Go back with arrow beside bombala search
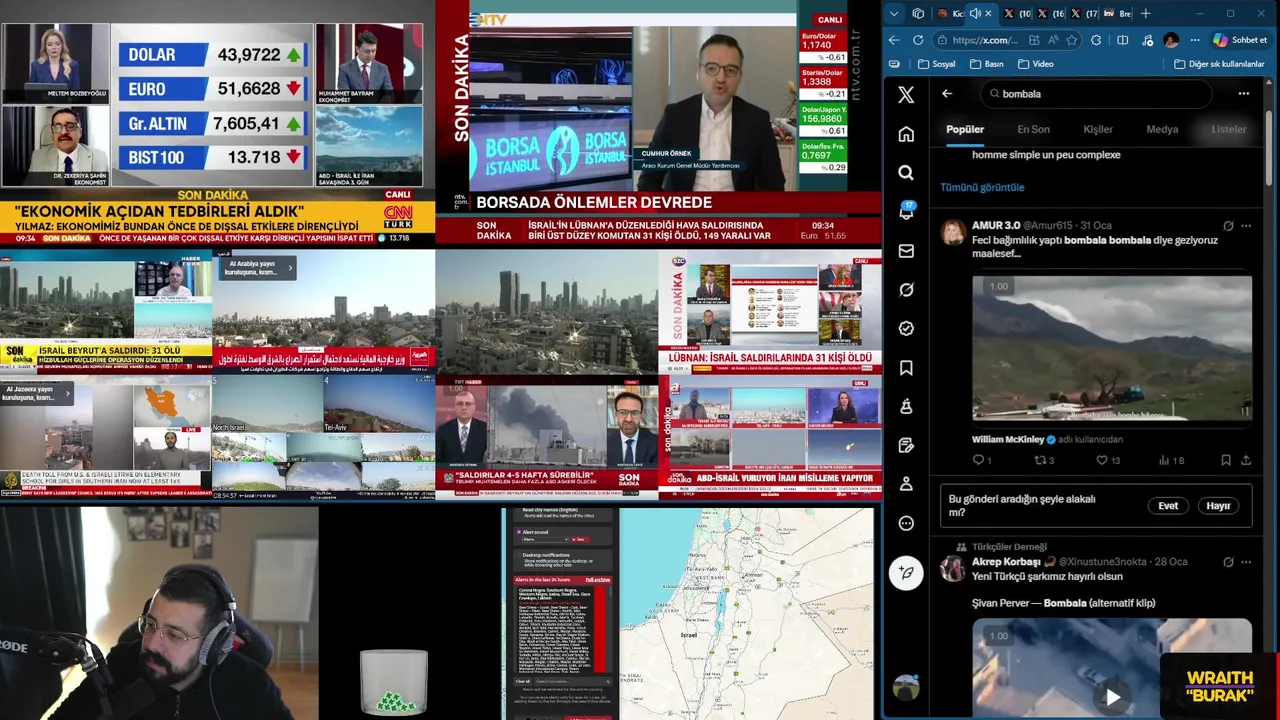Screen dimensions: 1280x720 click(947, 94)
